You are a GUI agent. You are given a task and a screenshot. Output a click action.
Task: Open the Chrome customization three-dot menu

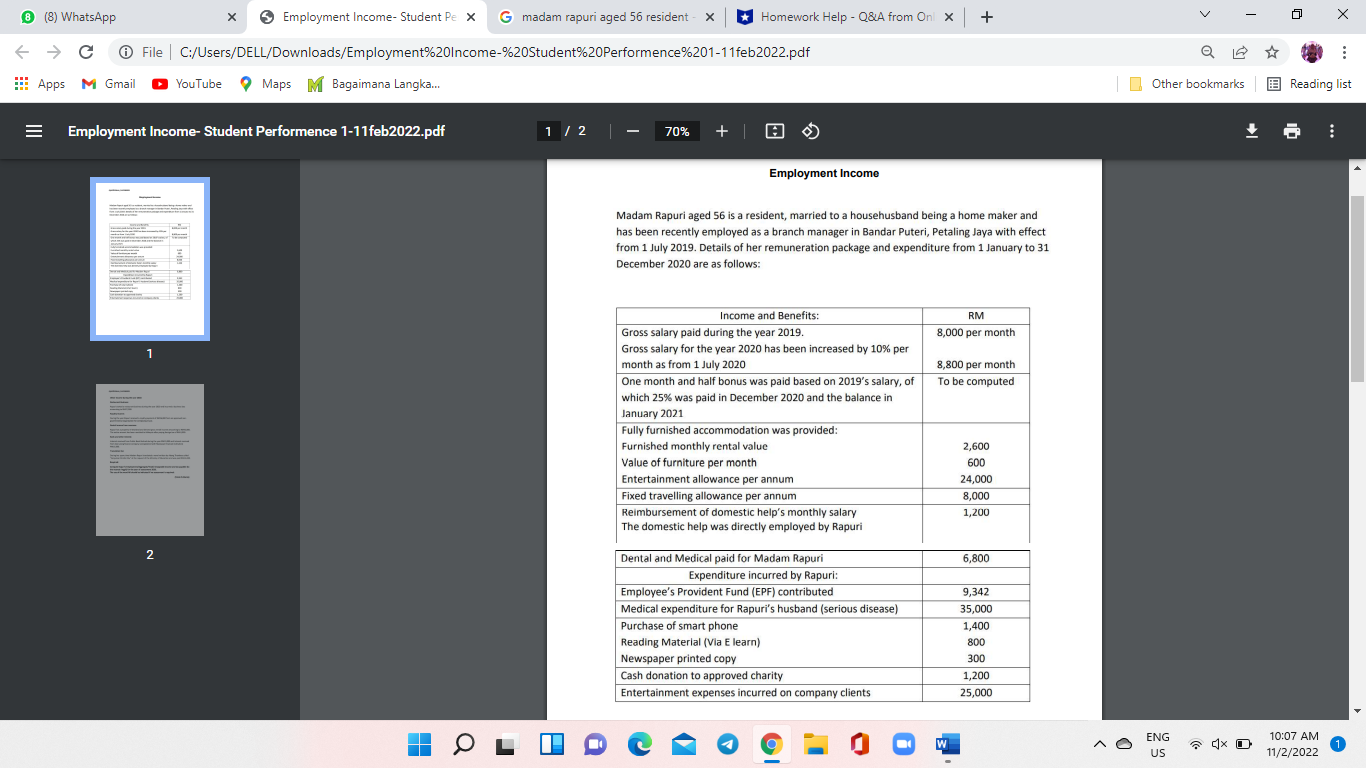coord(1343,51)
